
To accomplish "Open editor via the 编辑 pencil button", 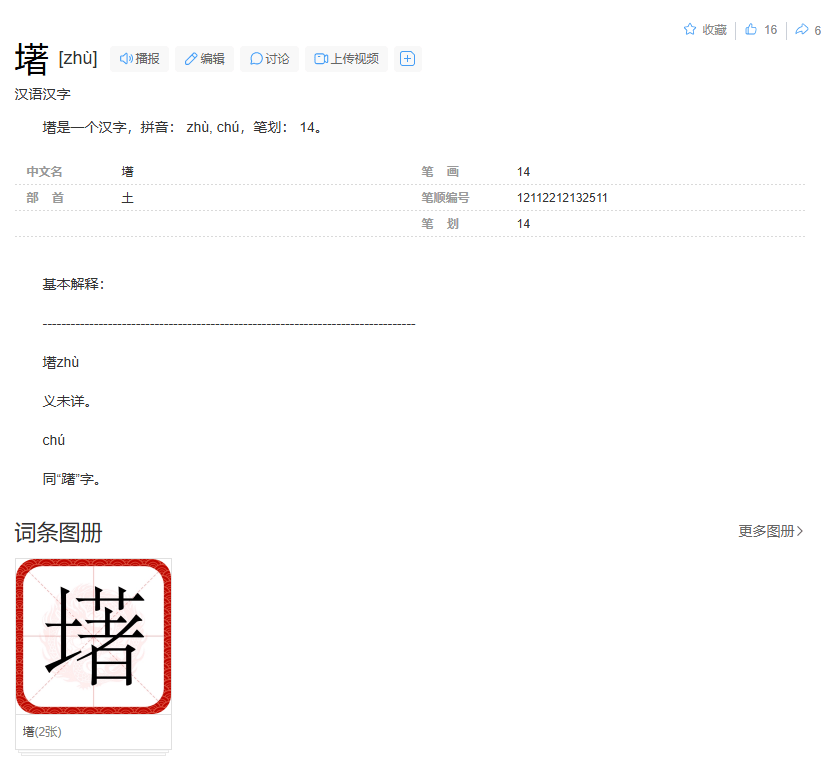I will pos(204,59).
